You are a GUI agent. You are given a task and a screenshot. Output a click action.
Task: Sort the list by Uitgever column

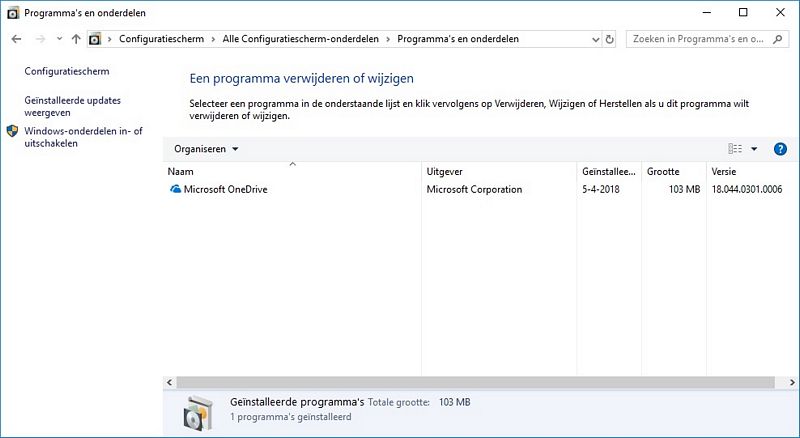point(444,172)
